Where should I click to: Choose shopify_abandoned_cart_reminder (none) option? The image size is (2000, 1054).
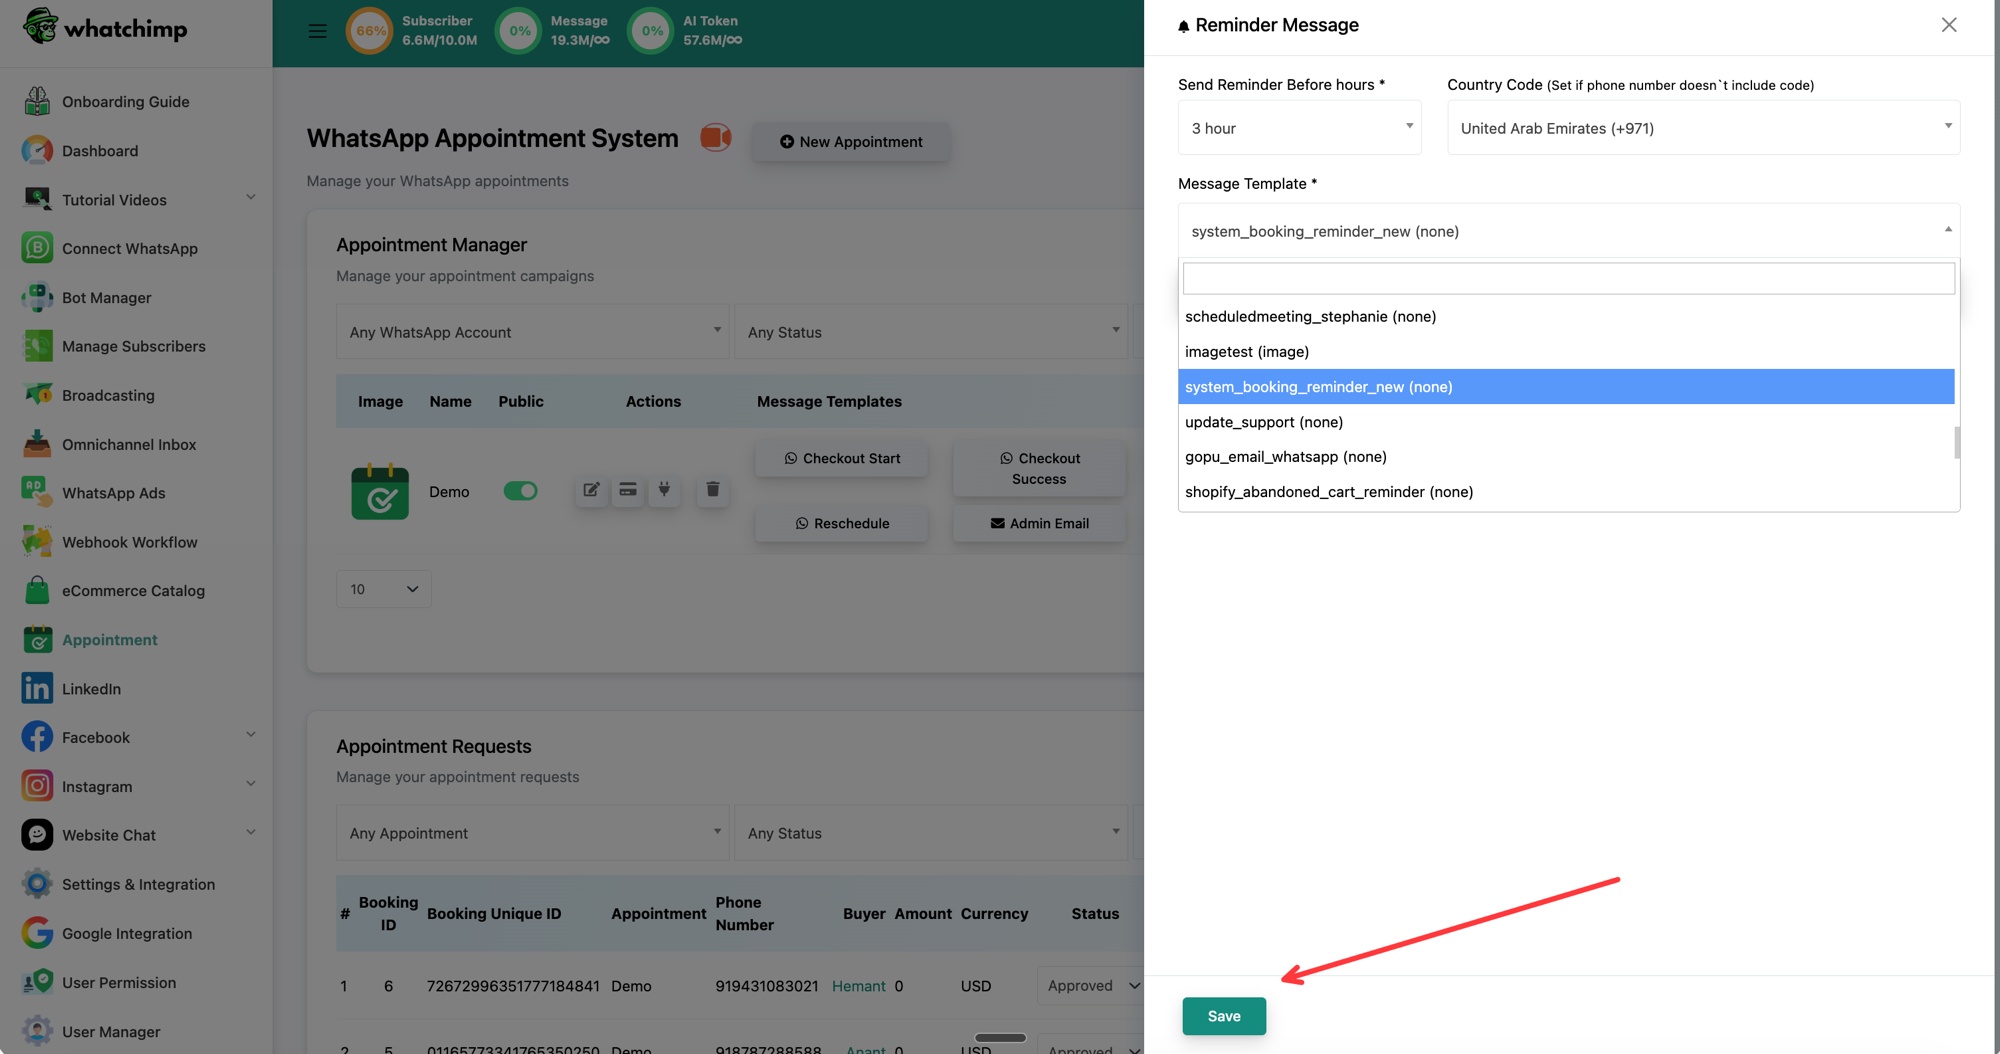pyautogui.click(x=1566, y=492)
